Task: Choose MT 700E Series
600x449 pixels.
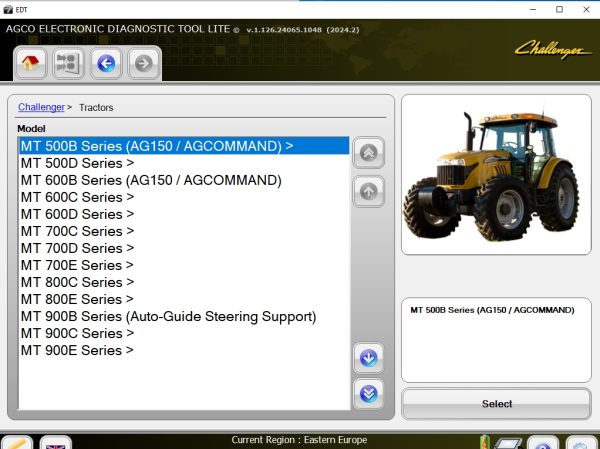Action: pos(184,265)
